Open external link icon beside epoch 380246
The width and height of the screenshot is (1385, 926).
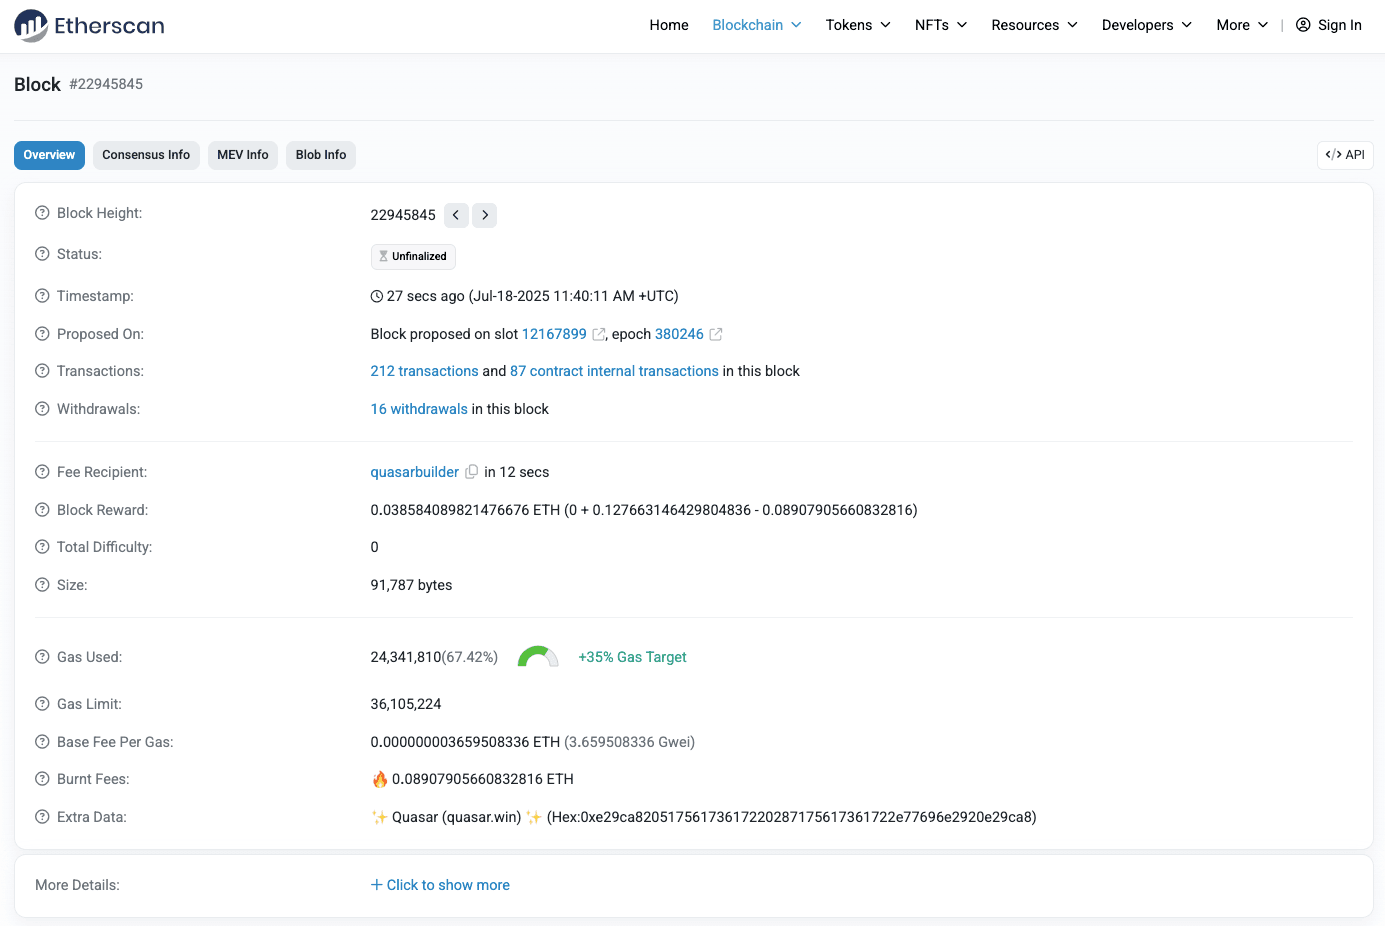coord(716,334)
